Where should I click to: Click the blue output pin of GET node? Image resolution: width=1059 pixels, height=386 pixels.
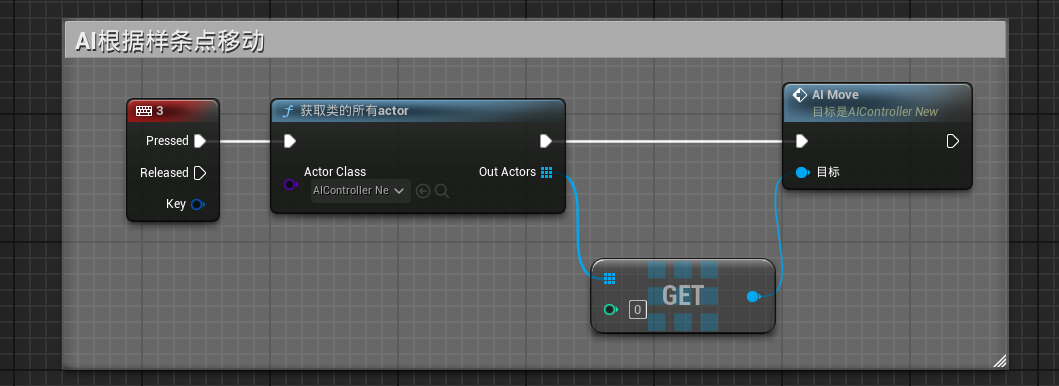[754, 296]
